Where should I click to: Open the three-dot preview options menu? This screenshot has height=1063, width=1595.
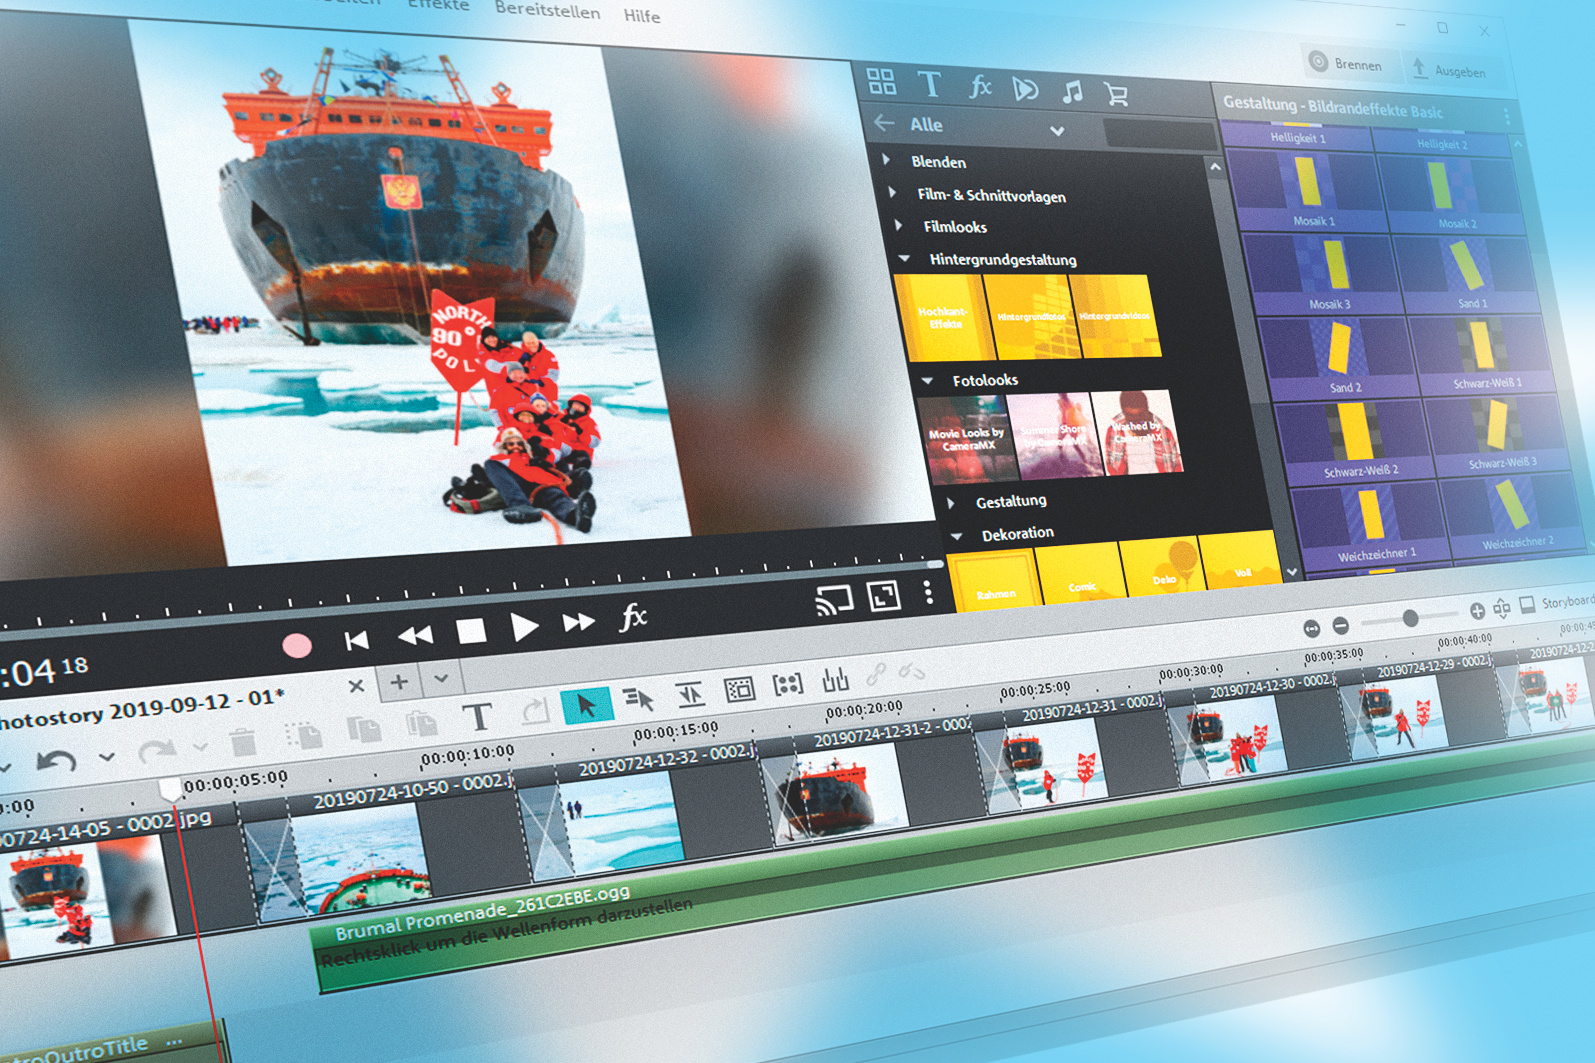click(x=929, y=592)
